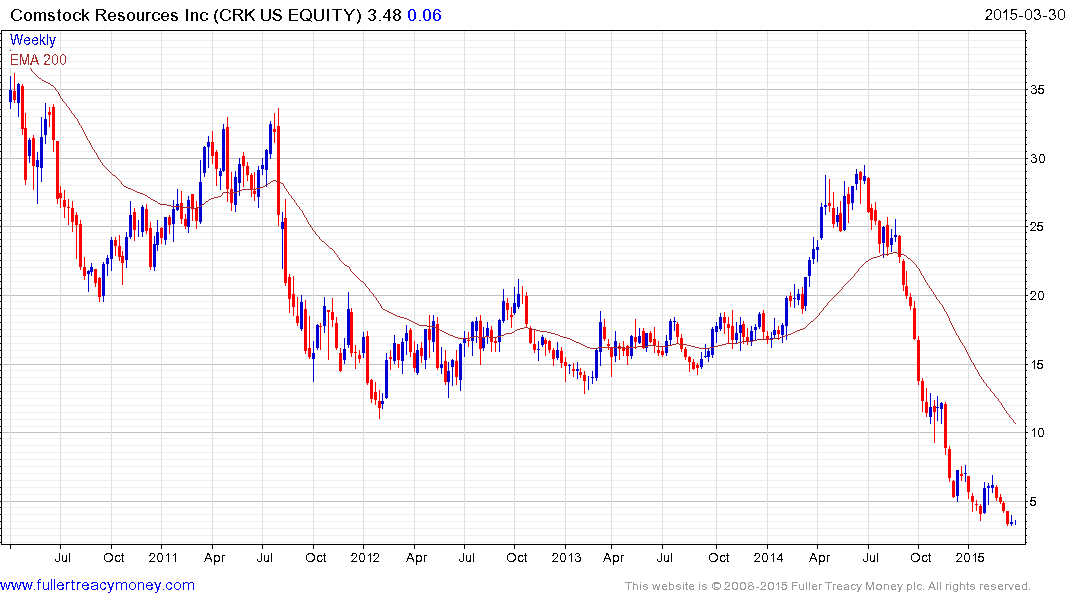Click the 15 y-axis label
This screenshot has height=600, width=1075.
1037,364
